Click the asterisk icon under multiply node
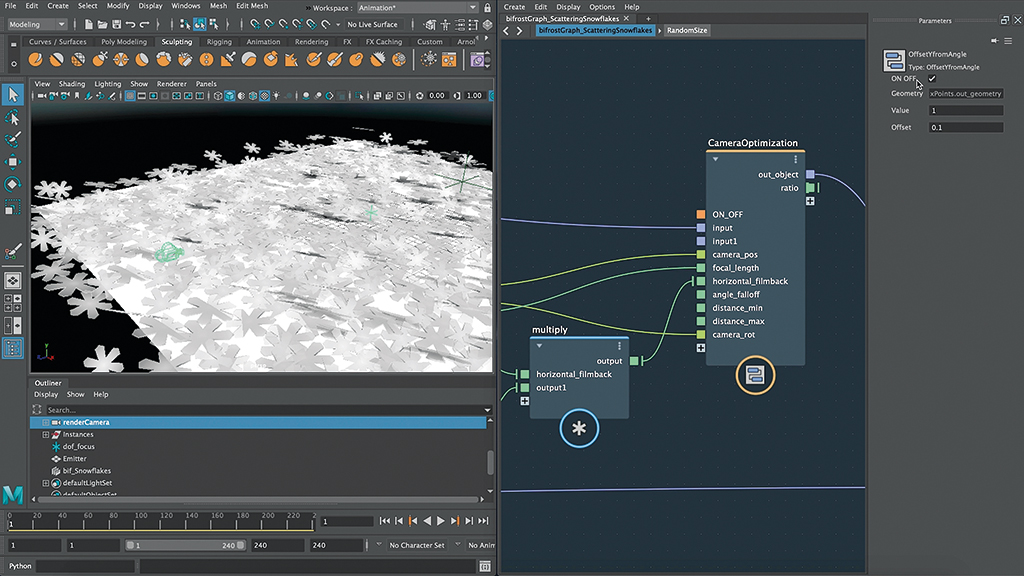 579,429
